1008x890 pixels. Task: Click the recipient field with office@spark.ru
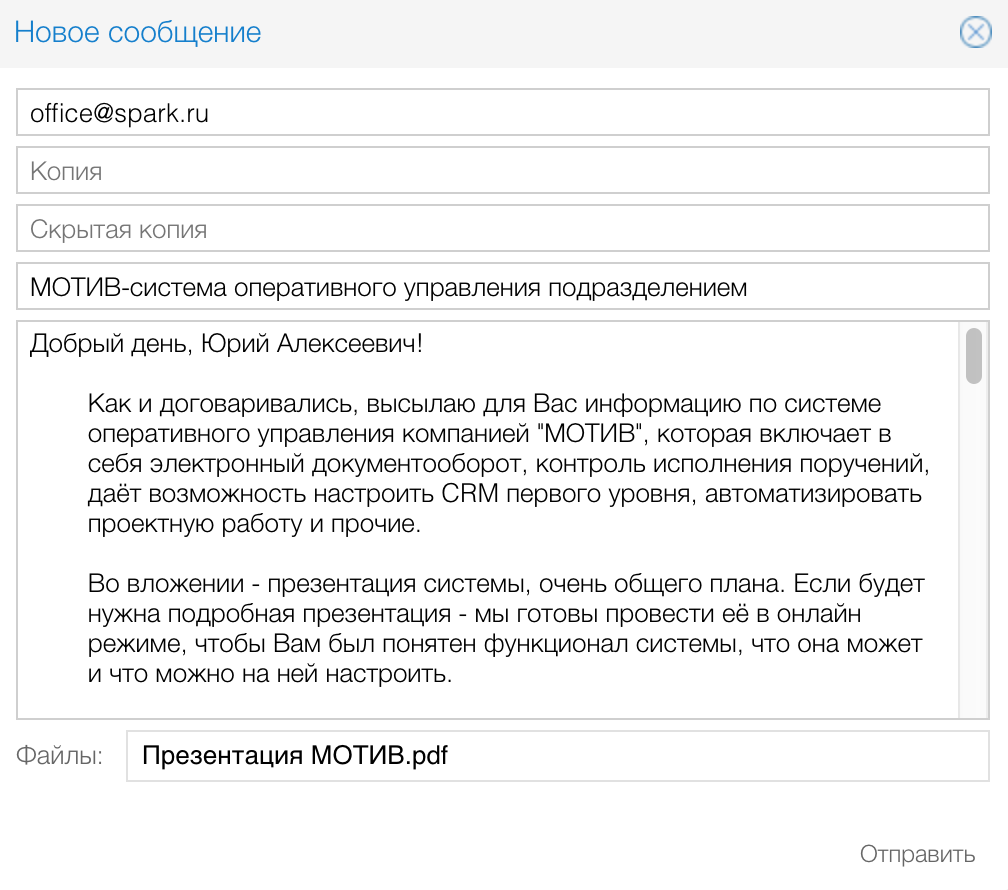click(502, 113)
